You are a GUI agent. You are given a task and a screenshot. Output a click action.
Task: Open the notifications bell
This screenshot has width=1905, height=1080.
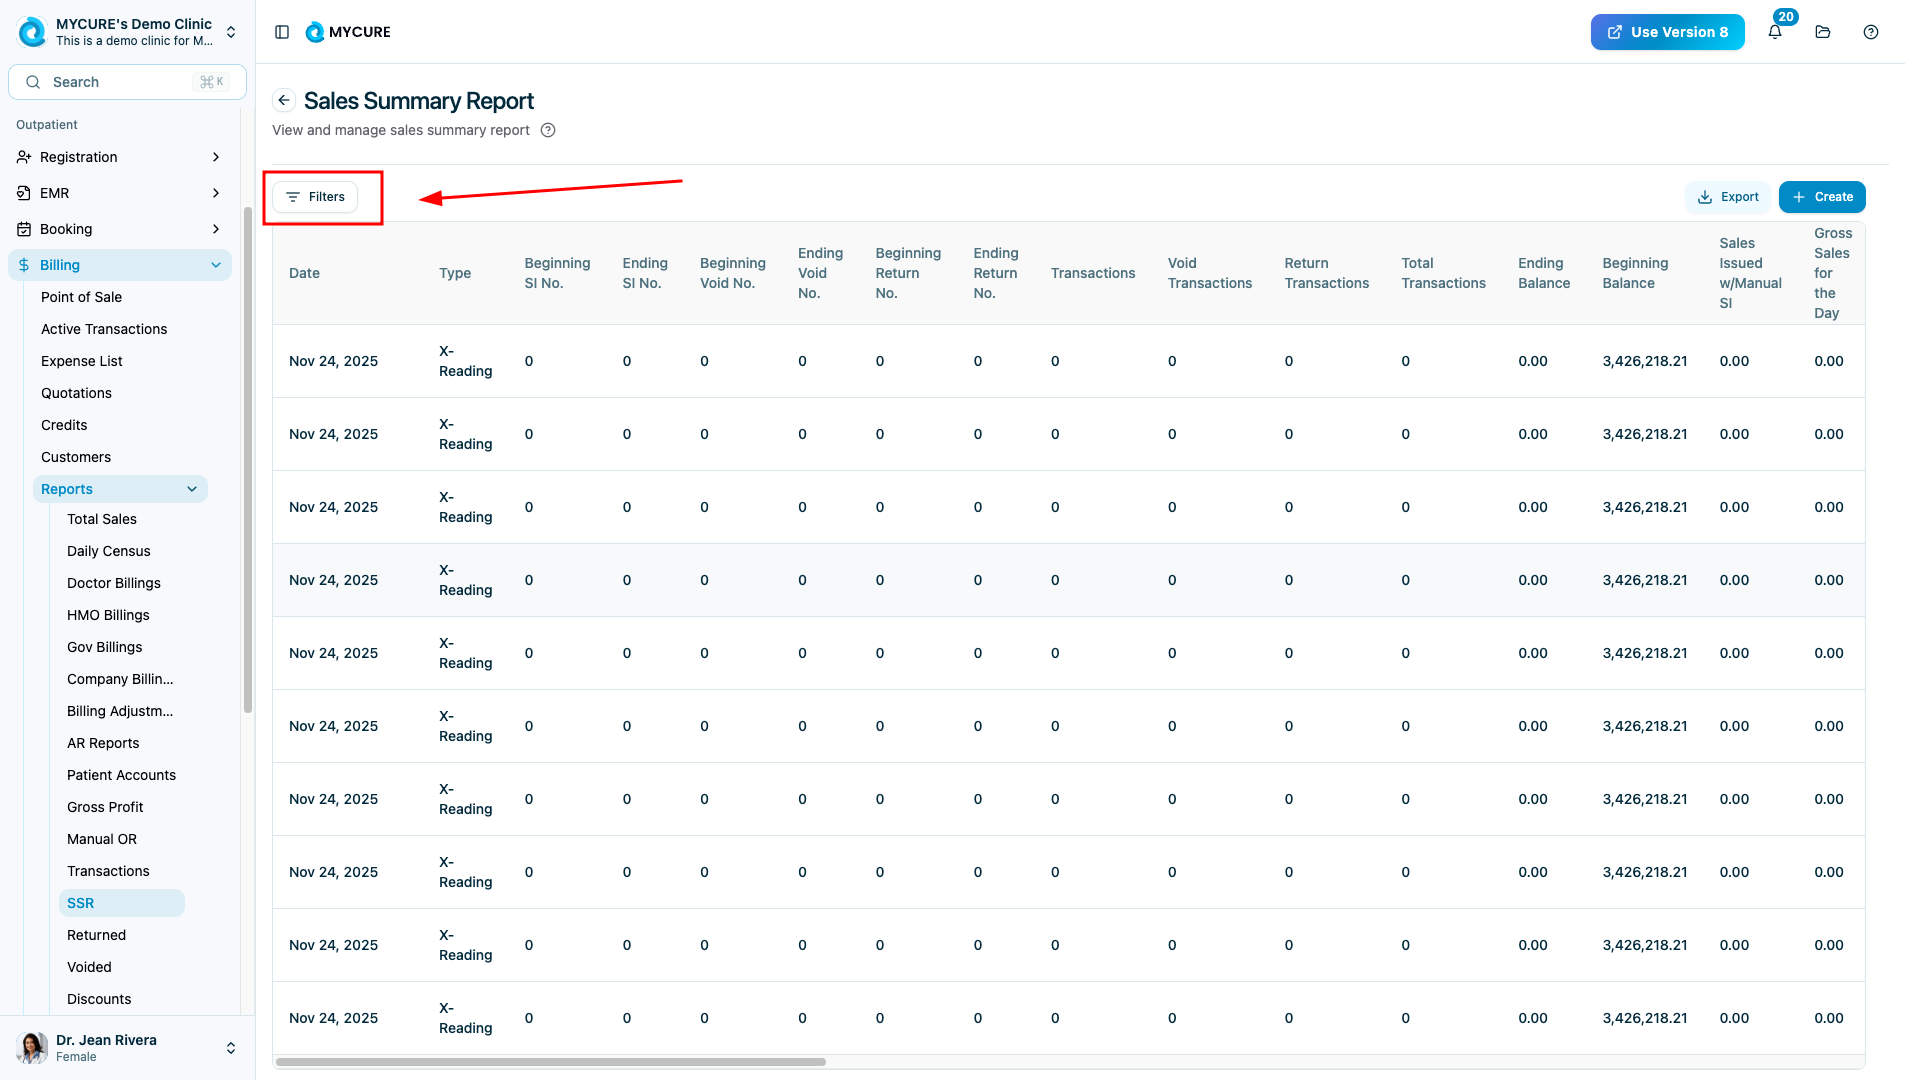coord(1775,32)
